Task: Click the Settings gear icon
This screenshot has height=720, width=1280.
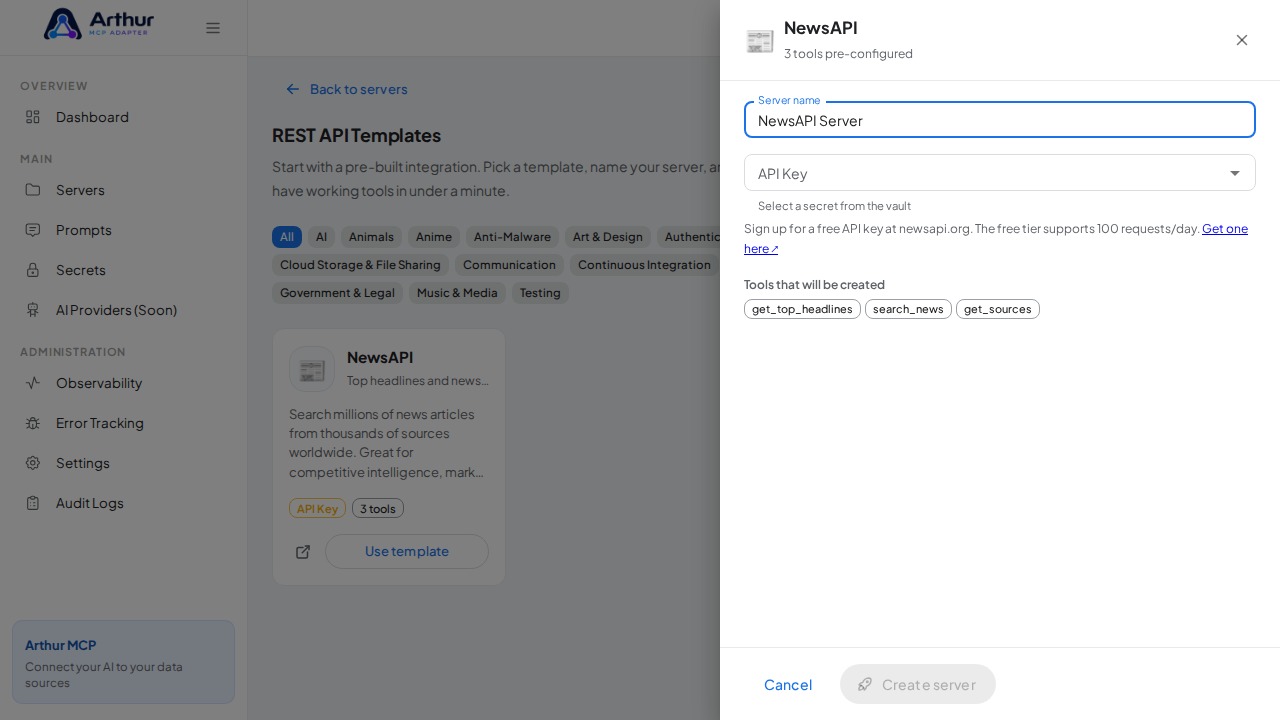Action: (x=33, y=463)
